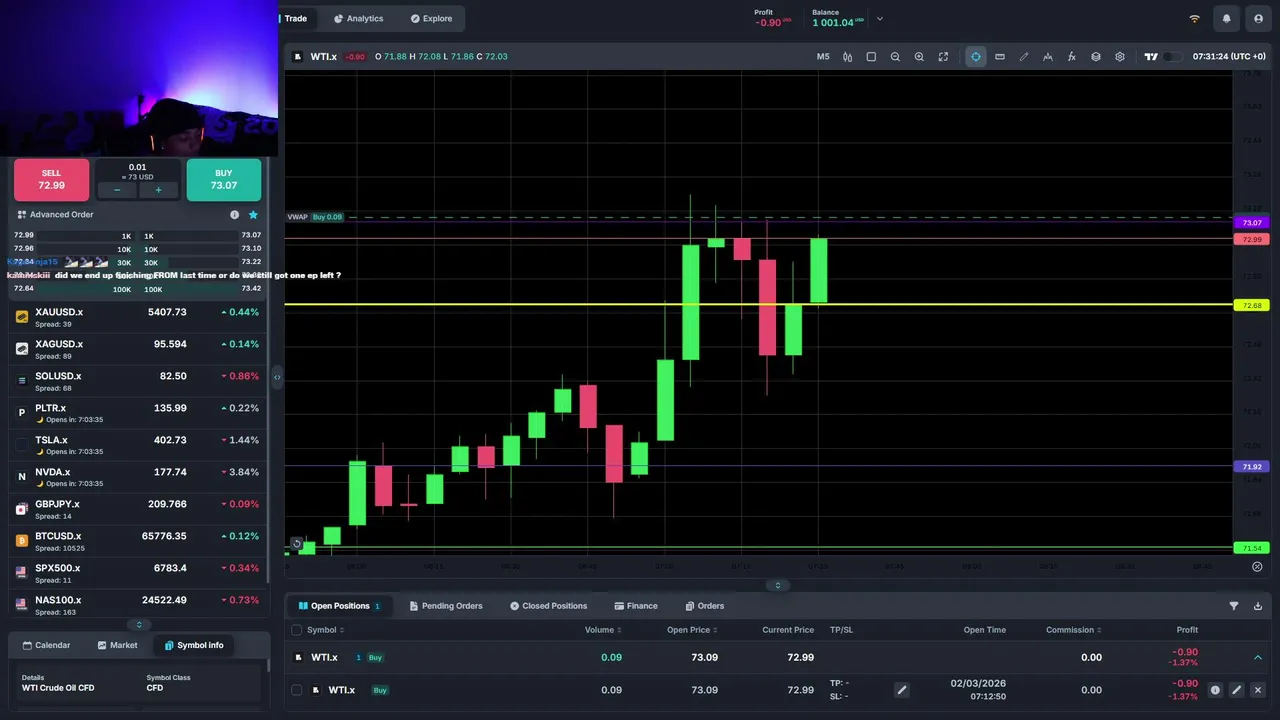Sort positions by Commission column
Viewport: 1280px width, 720px height.
(x=1073, y=630)
